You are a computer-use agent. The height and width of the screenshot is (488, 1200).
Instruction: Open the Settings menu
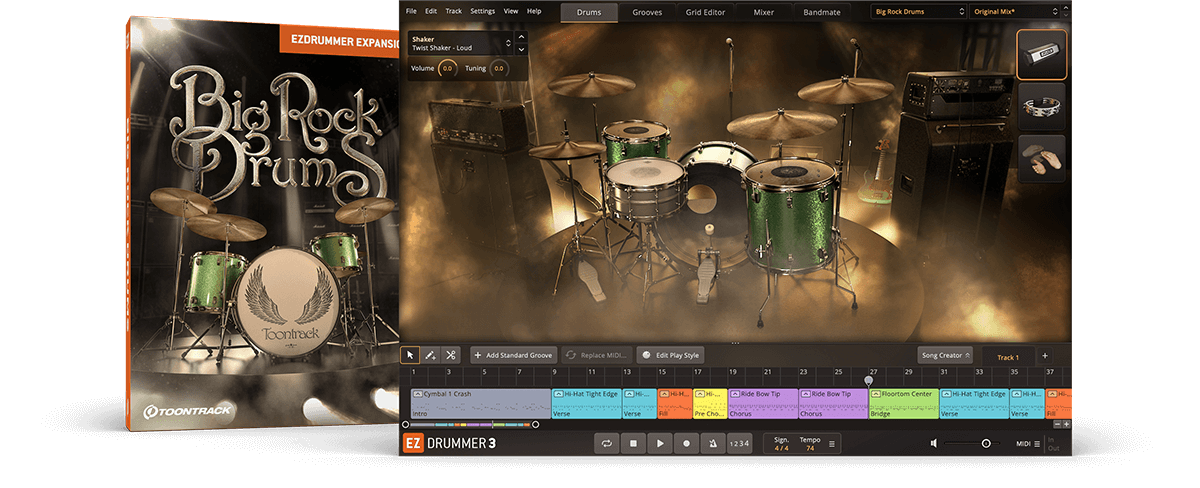click(482, 11)
